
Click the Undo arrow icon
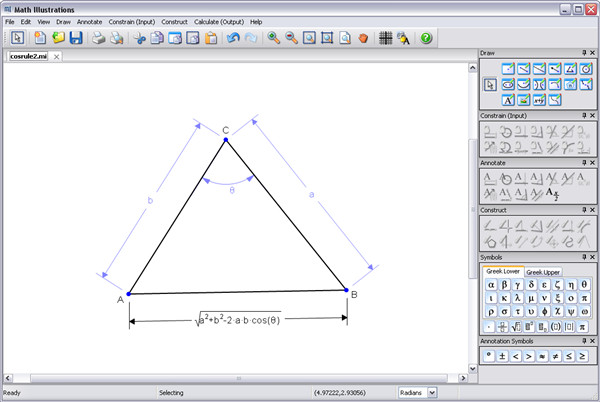[x=234, y=39]
